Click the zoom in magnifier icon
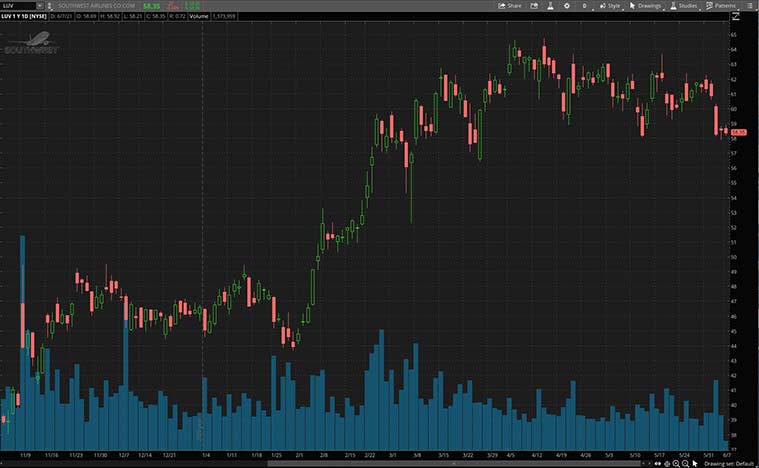 (x=676, y=464)
